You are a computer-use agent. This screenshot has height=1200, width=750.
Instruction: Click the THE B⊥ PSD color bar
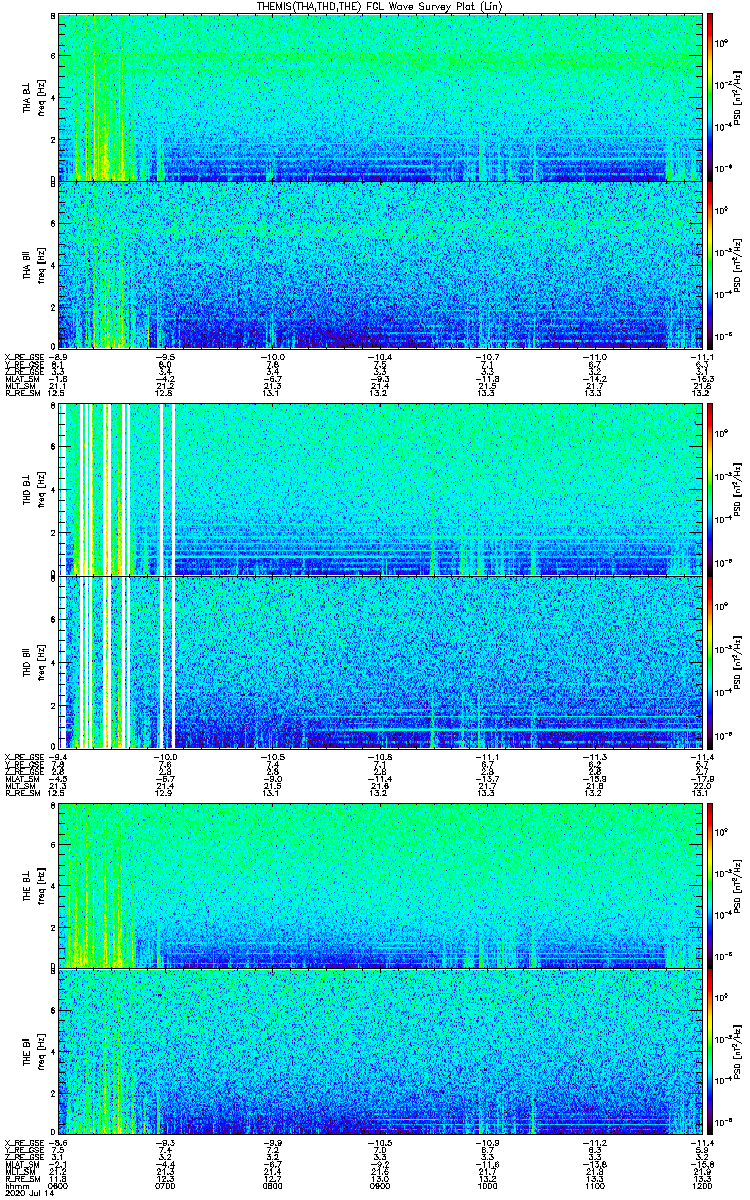coord(711,885)
